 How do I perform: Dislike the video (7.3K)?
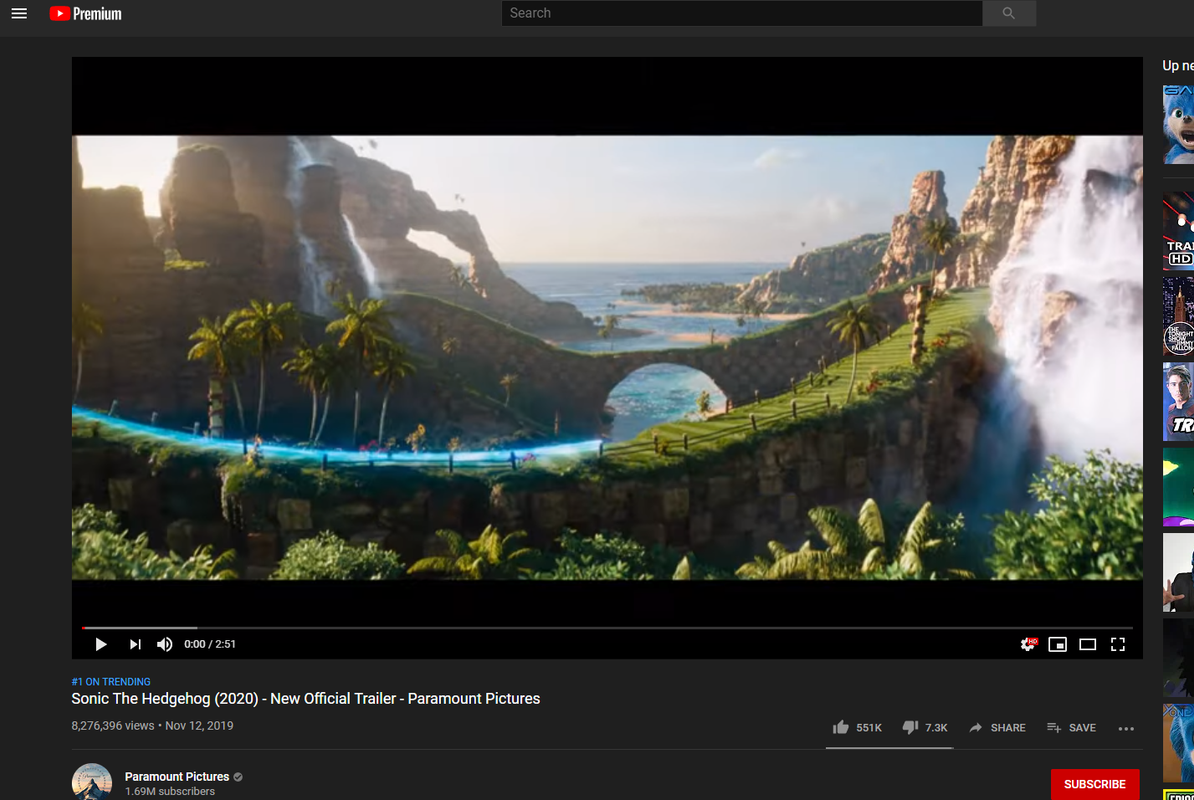[x=925, y=728]
